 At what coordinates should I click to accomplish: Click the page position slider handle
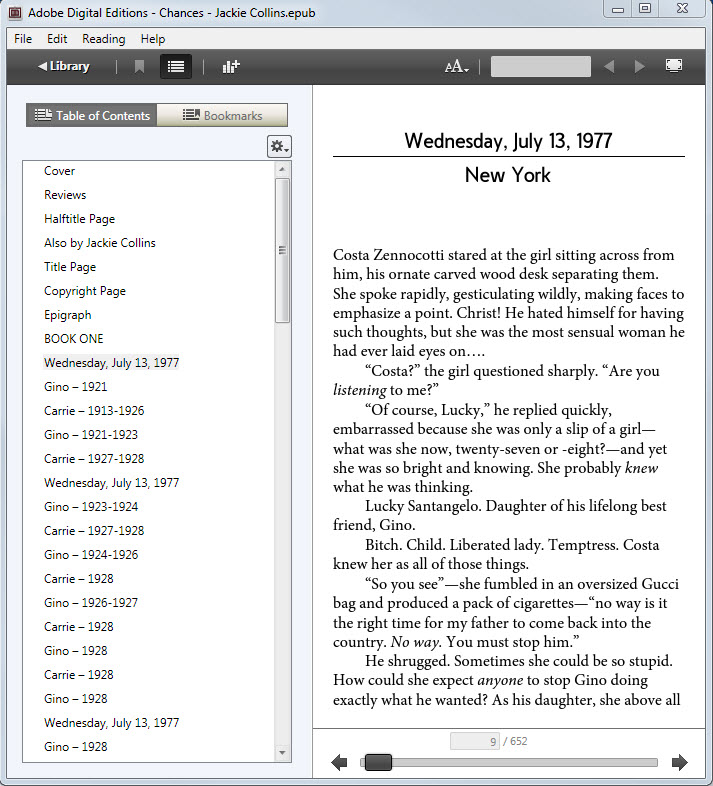(378, 763)
